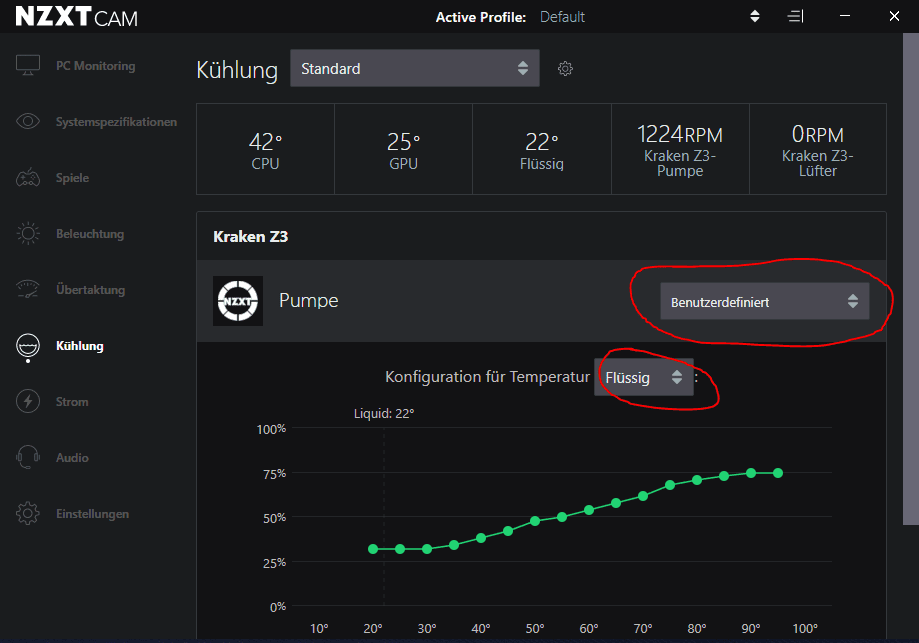Click the Systemspezifikationen eye icon
This screenshot has height=643, width=919.
coord(28,121)
